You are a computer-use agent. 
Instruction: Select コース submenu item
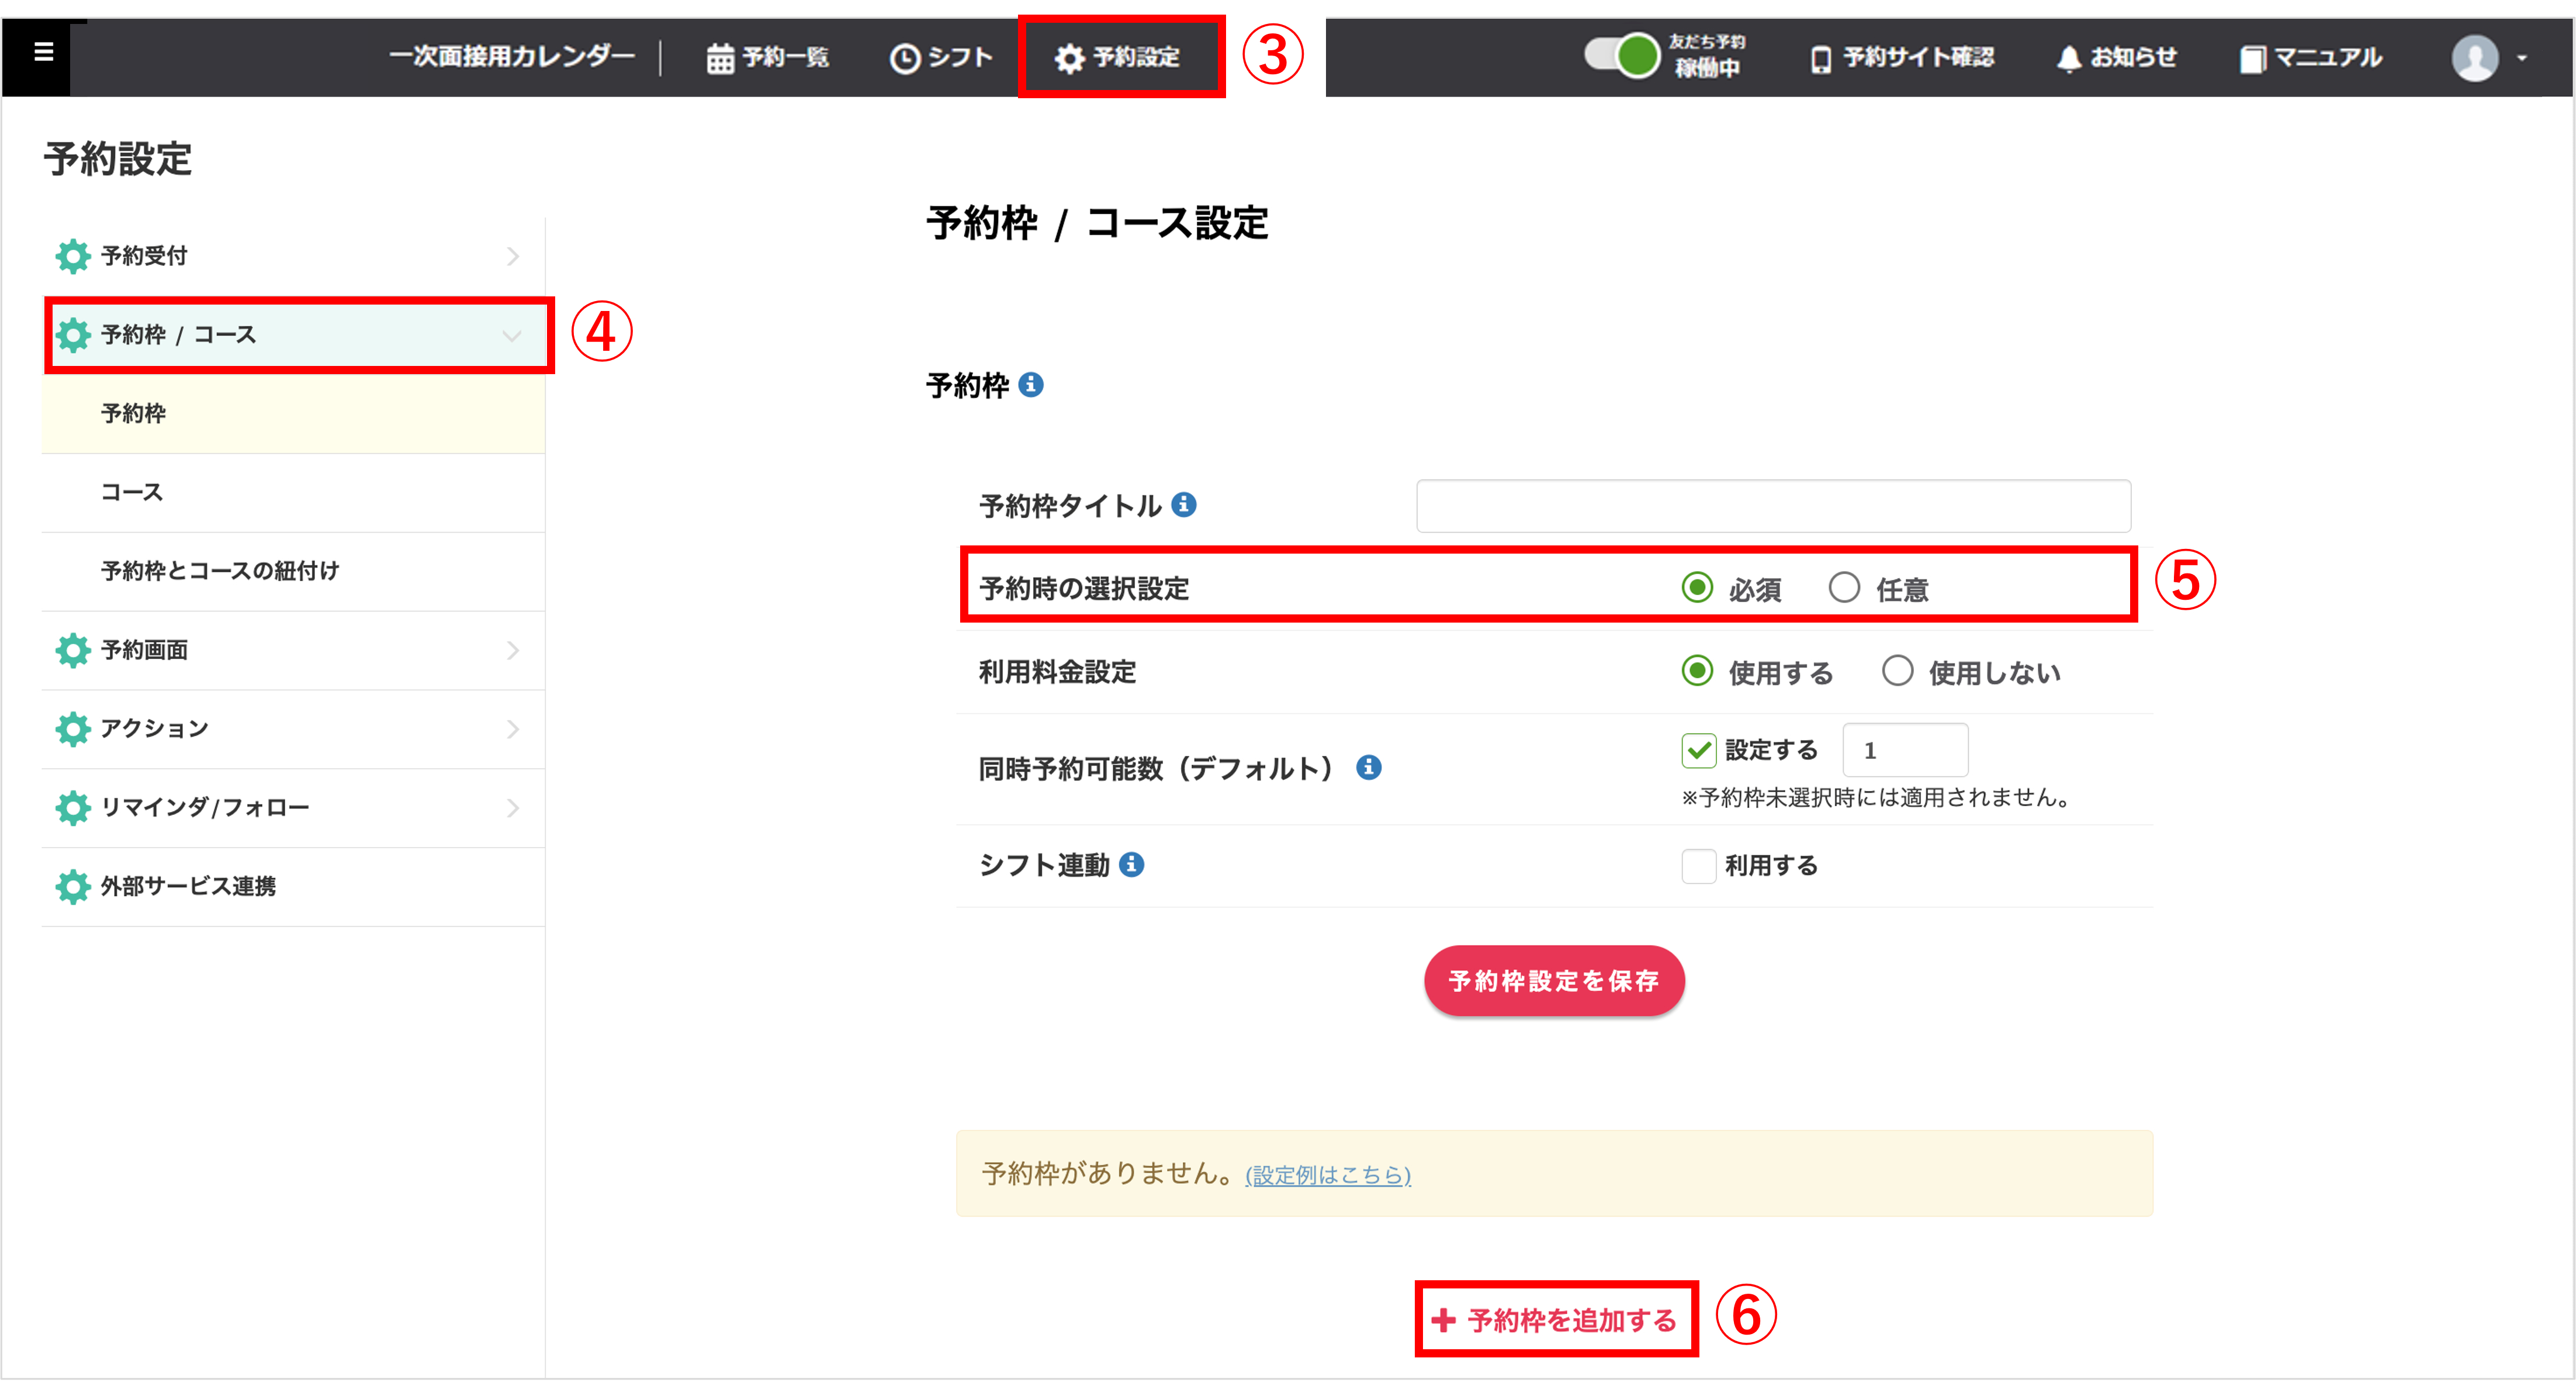[293, 493]
